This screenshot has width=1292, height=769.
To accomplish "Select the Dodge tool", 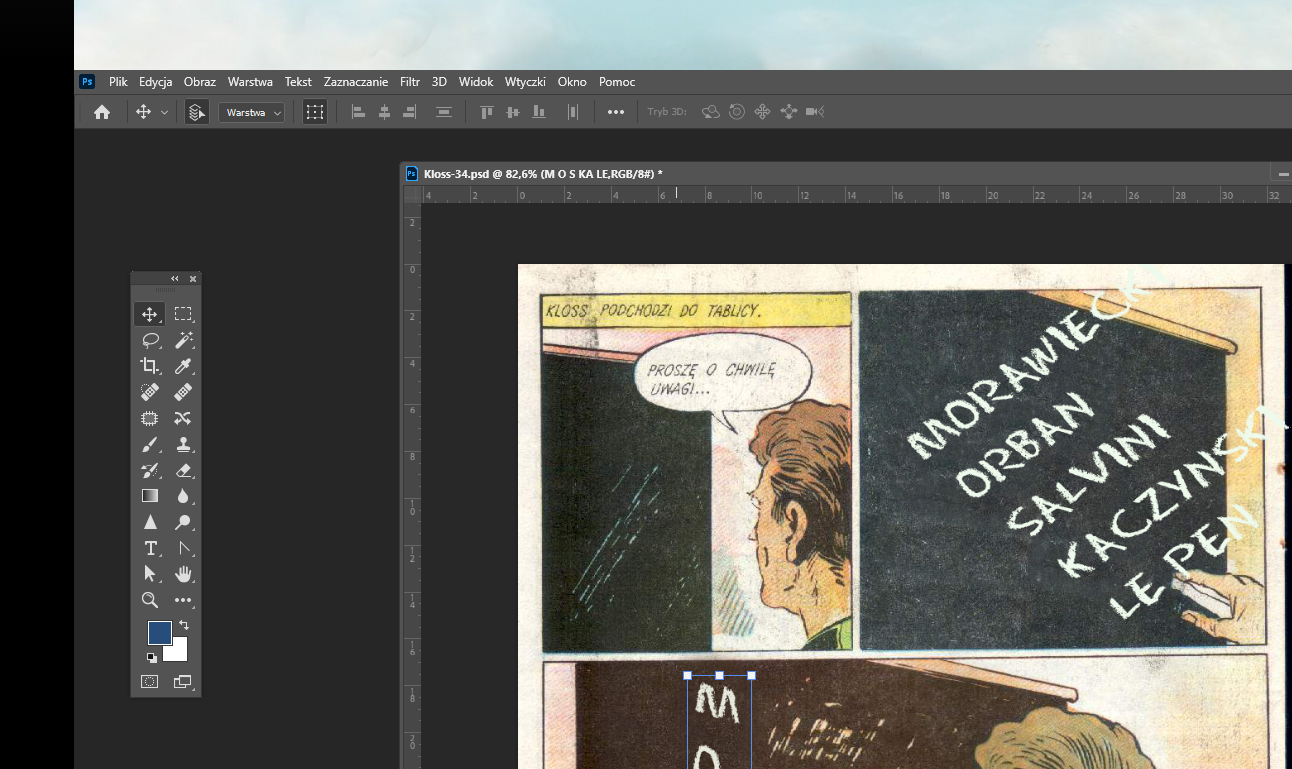I will click(183, 522).
